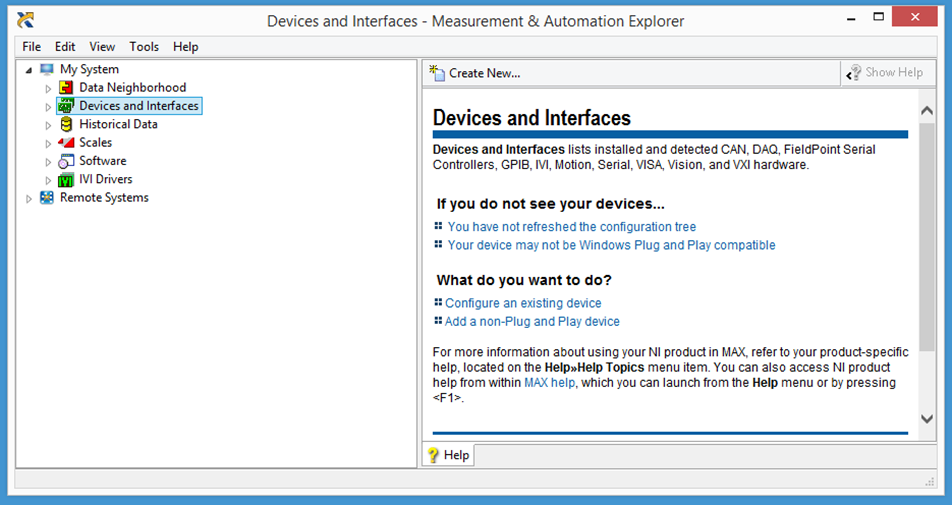952x505 pixels.
Task: Open the Configure an existing device link
Action: [x=523, y=303]
